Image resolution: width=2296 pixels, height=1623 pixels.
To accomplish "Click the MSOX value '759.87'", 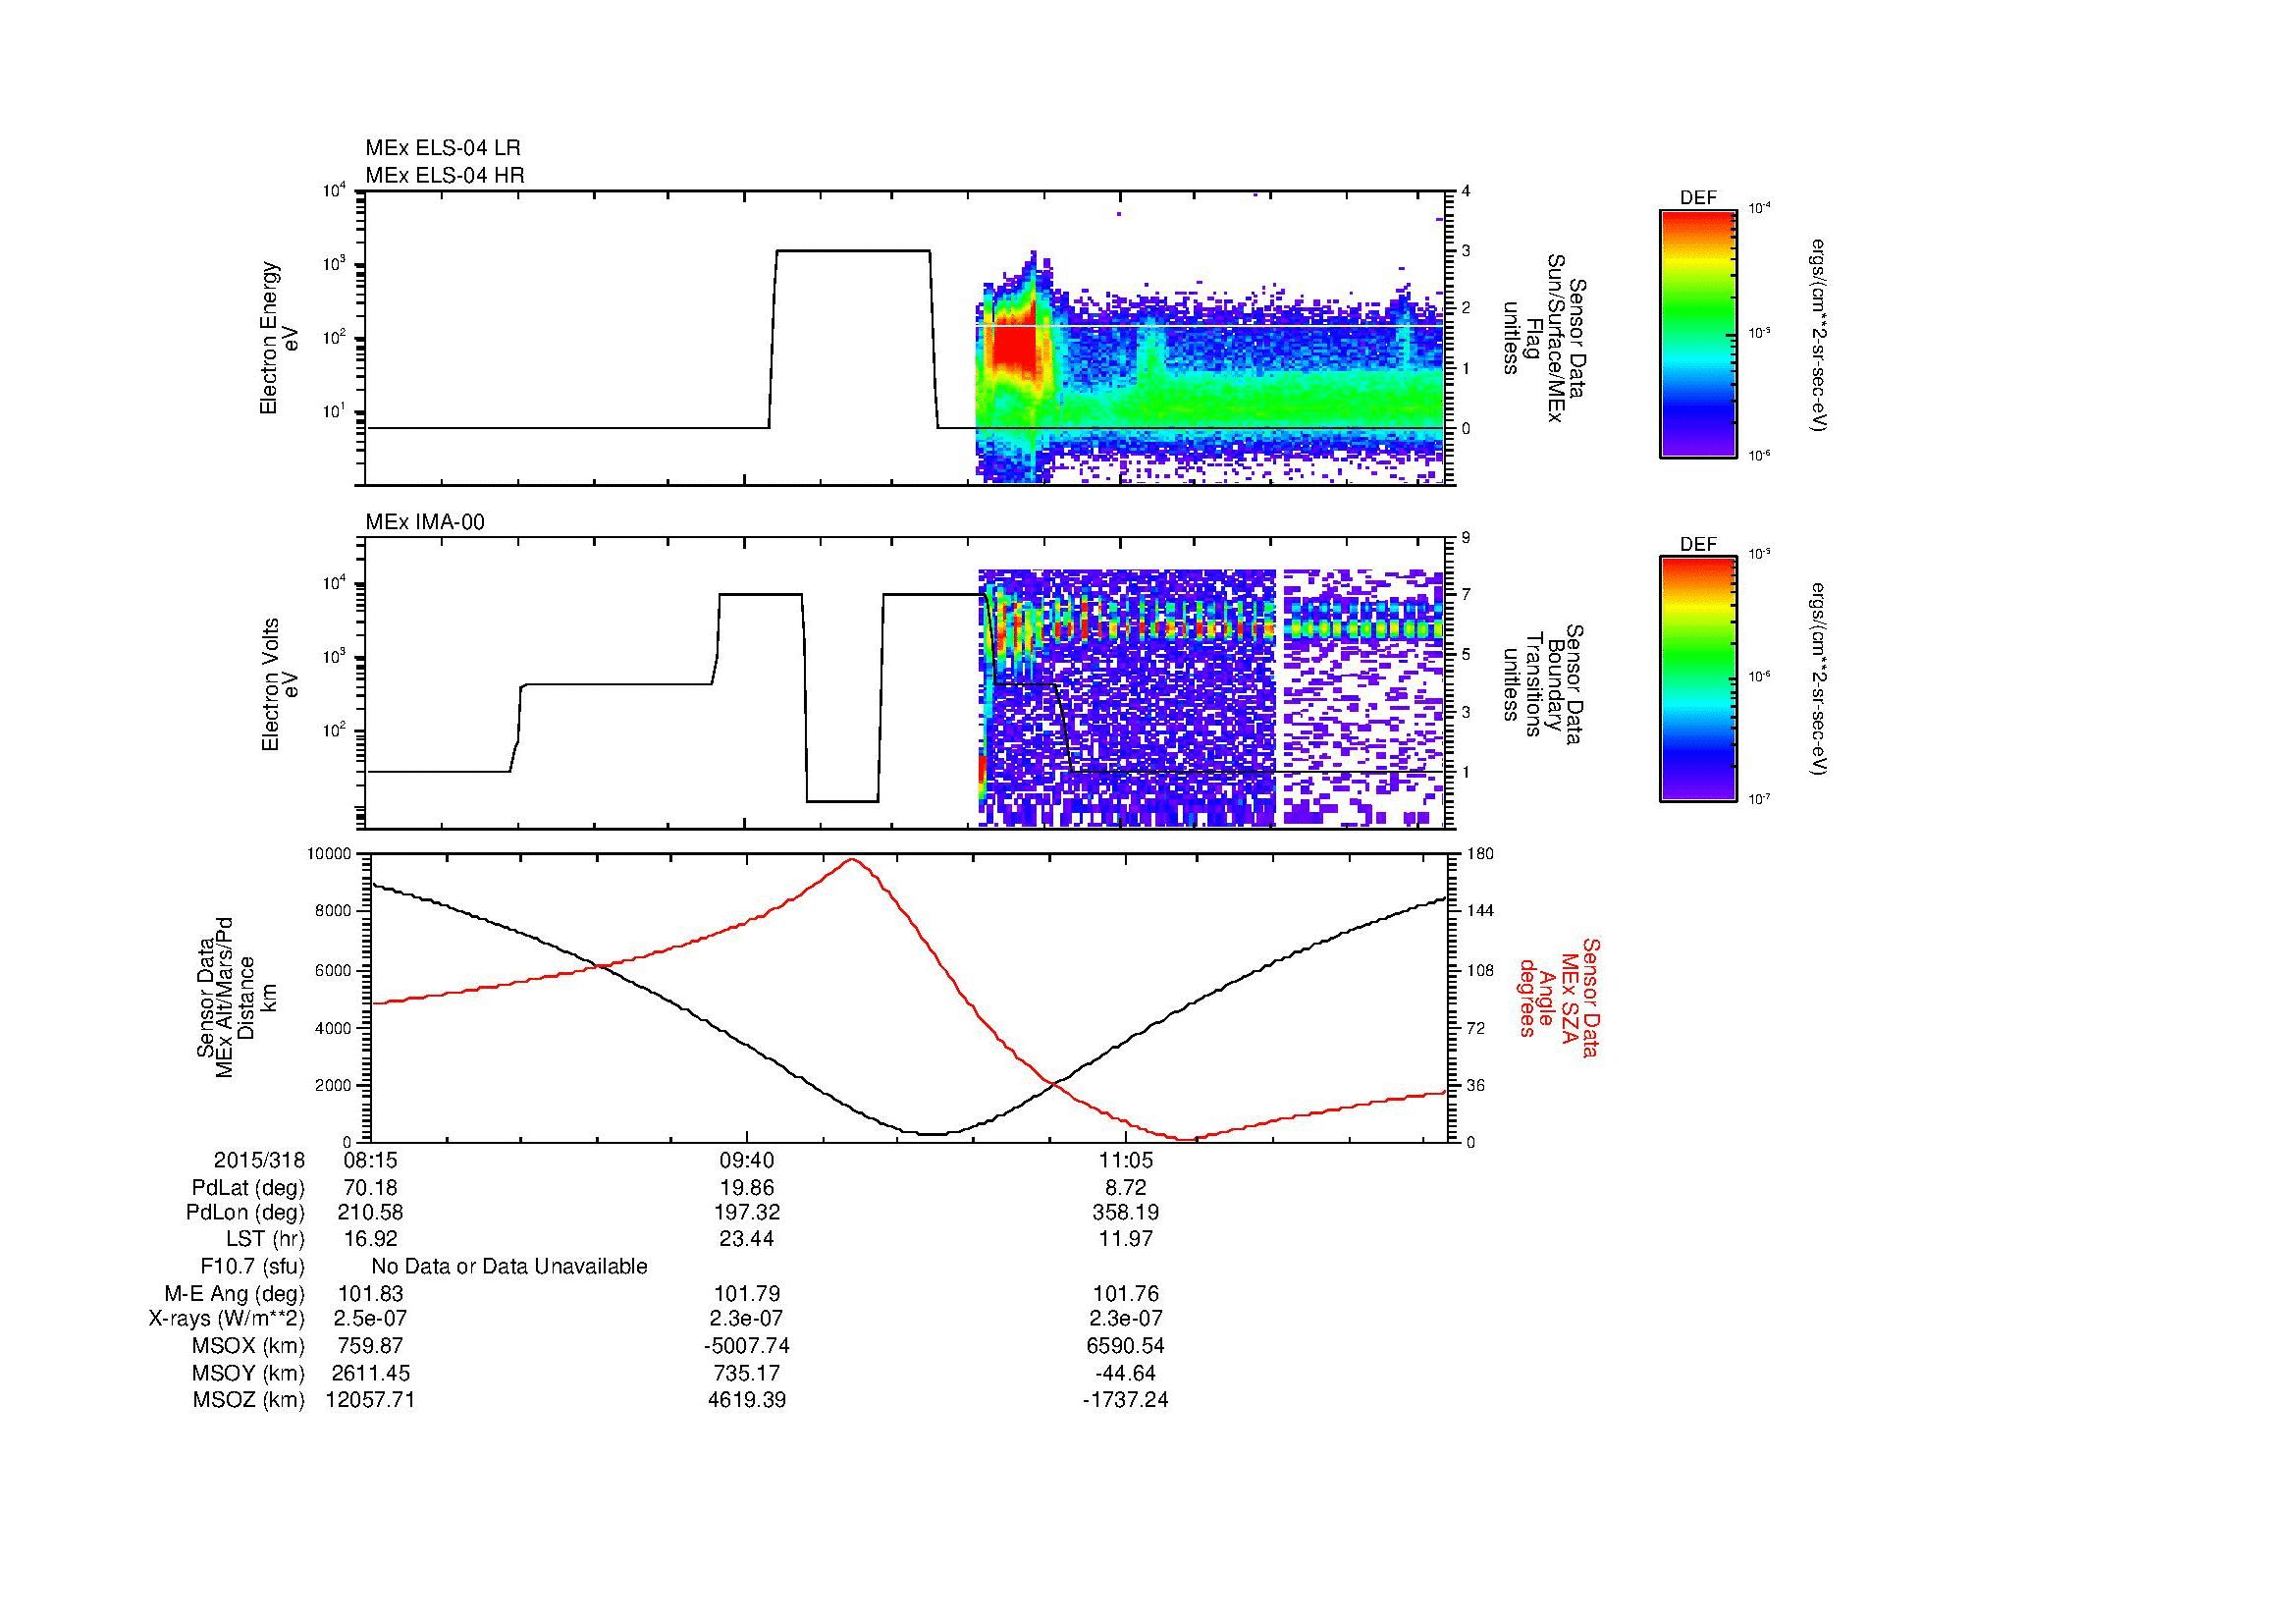I will point(370,1347).
